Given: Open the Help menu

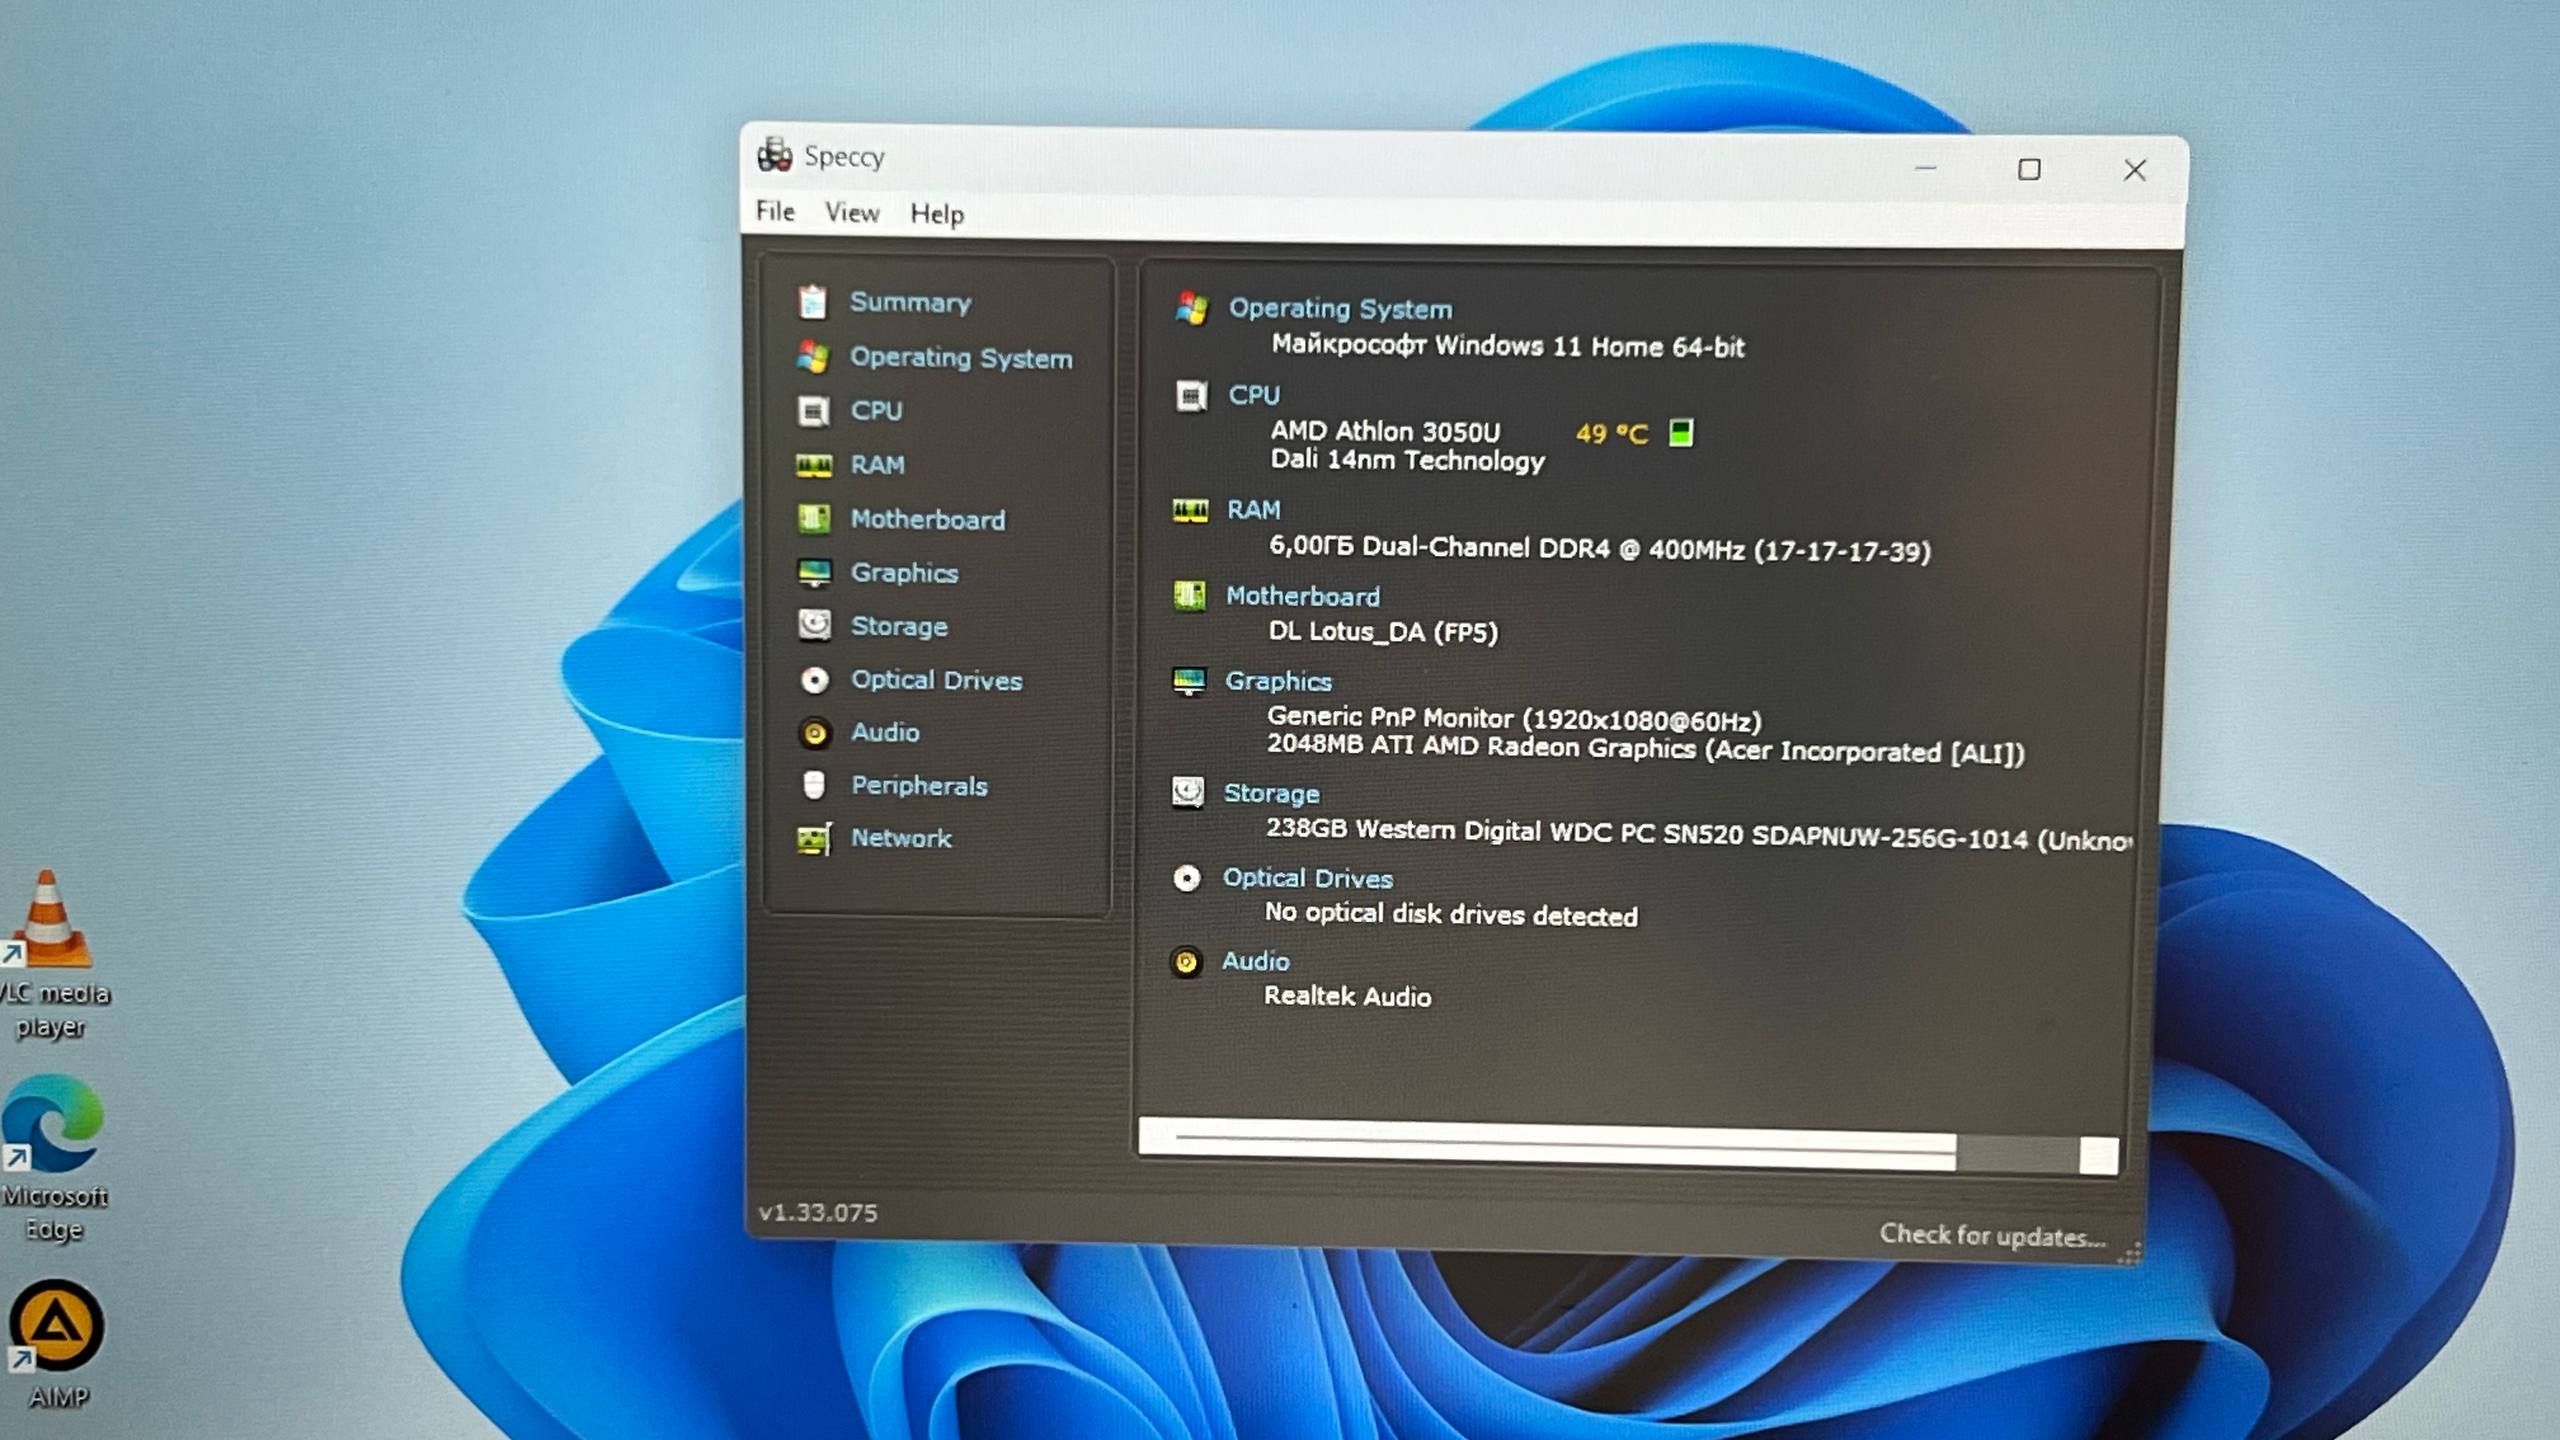Looking at the screenshot, I should (x=937, y=214).
